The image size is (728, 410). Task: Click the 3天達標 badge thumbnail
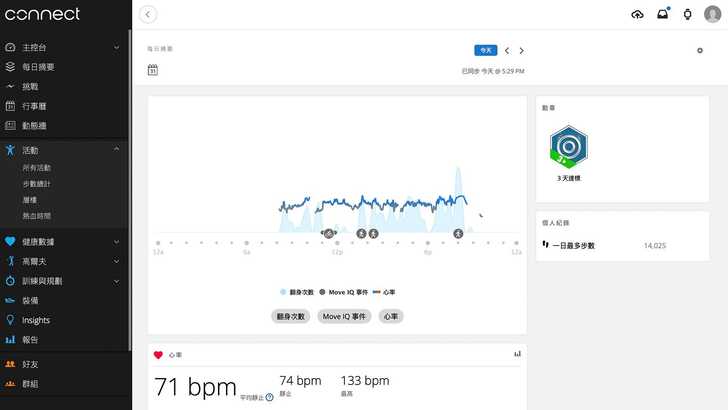[567, 146]
